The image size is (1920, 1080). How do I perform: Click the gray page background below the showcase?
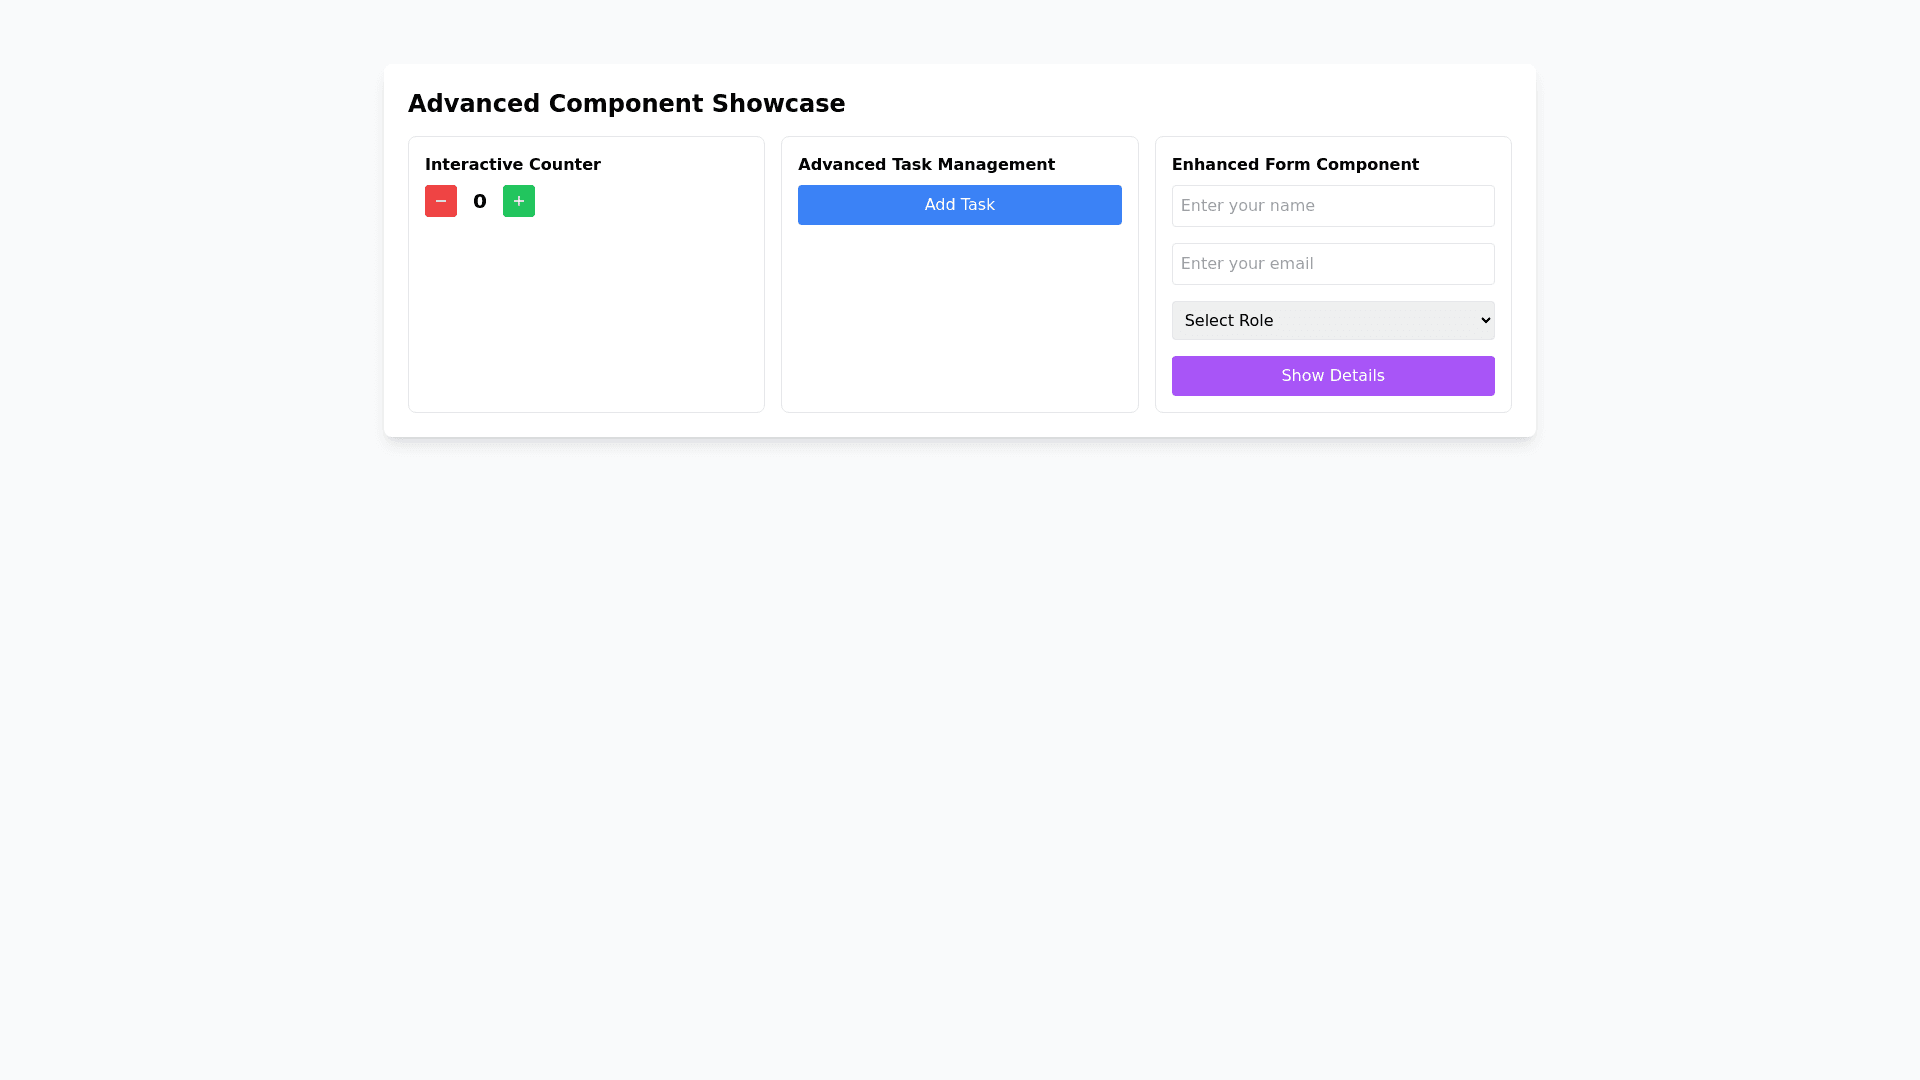[x=960, y=750]
